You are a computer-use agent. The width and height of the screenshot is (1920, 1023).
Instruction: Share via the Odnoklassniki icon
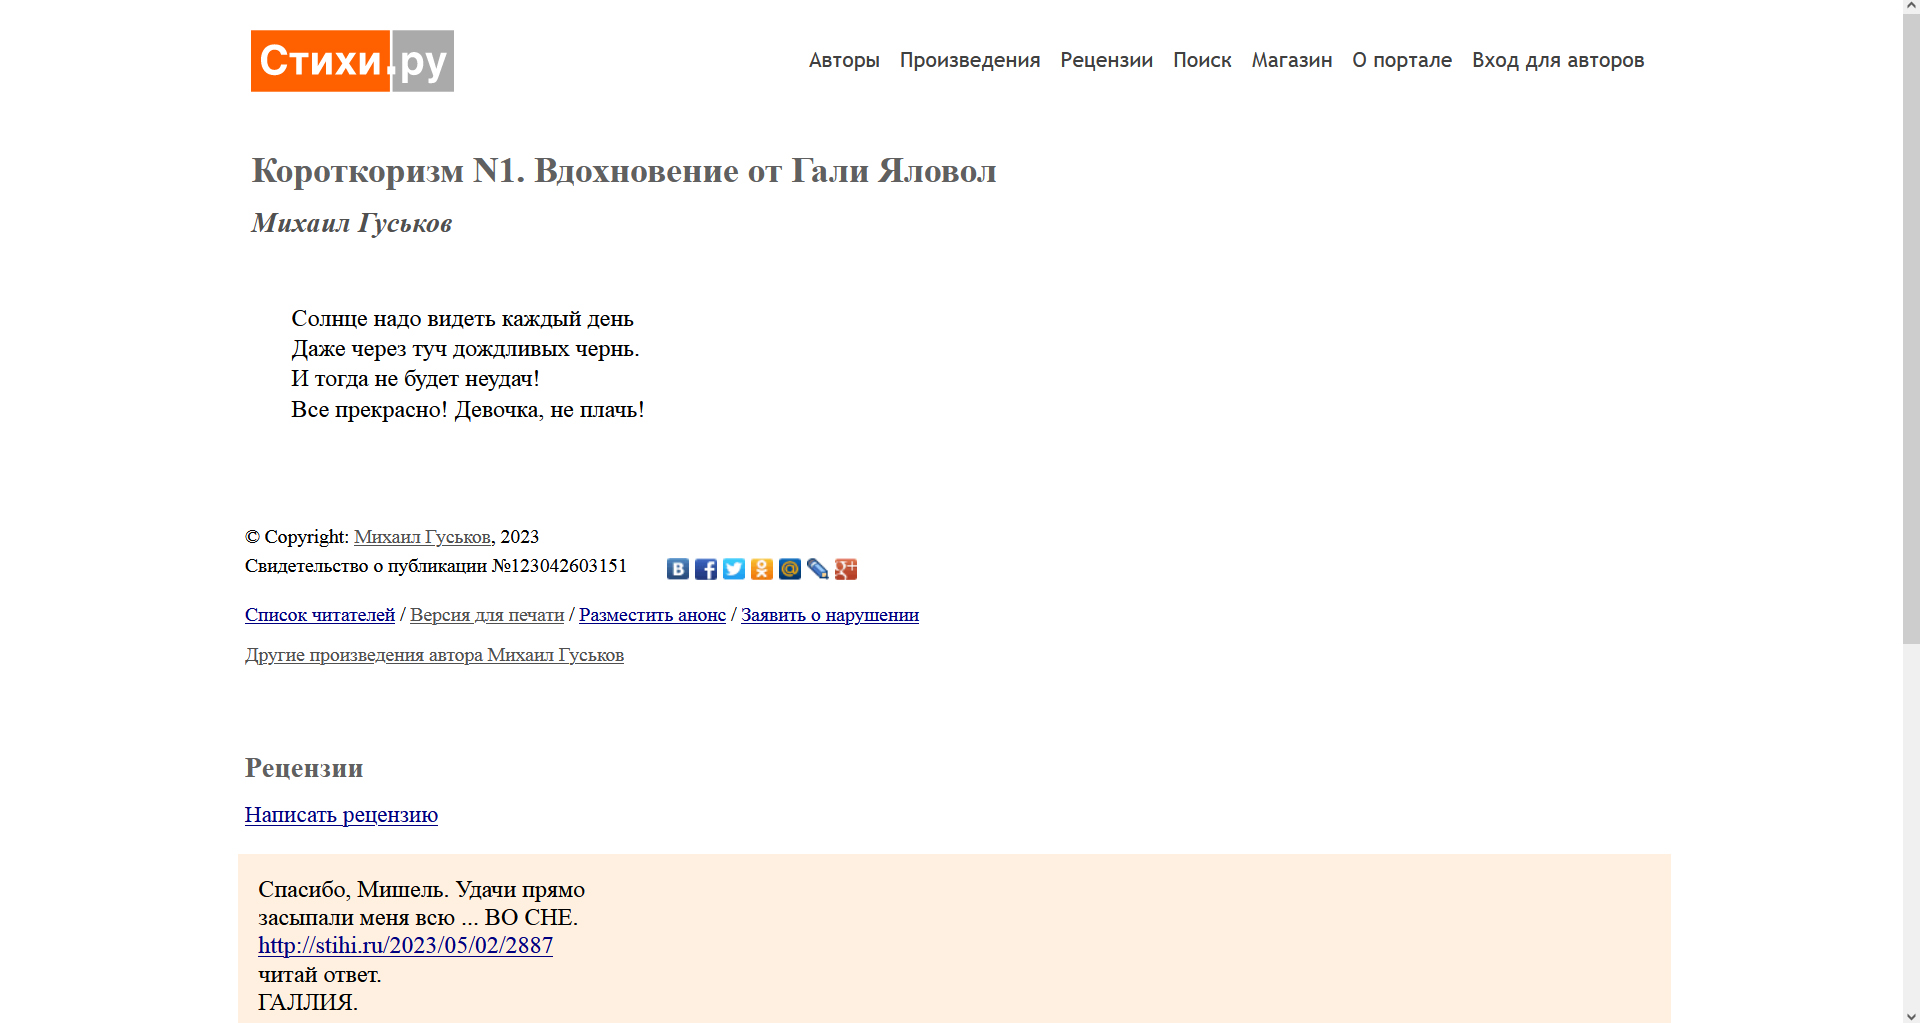click(761, 569)
